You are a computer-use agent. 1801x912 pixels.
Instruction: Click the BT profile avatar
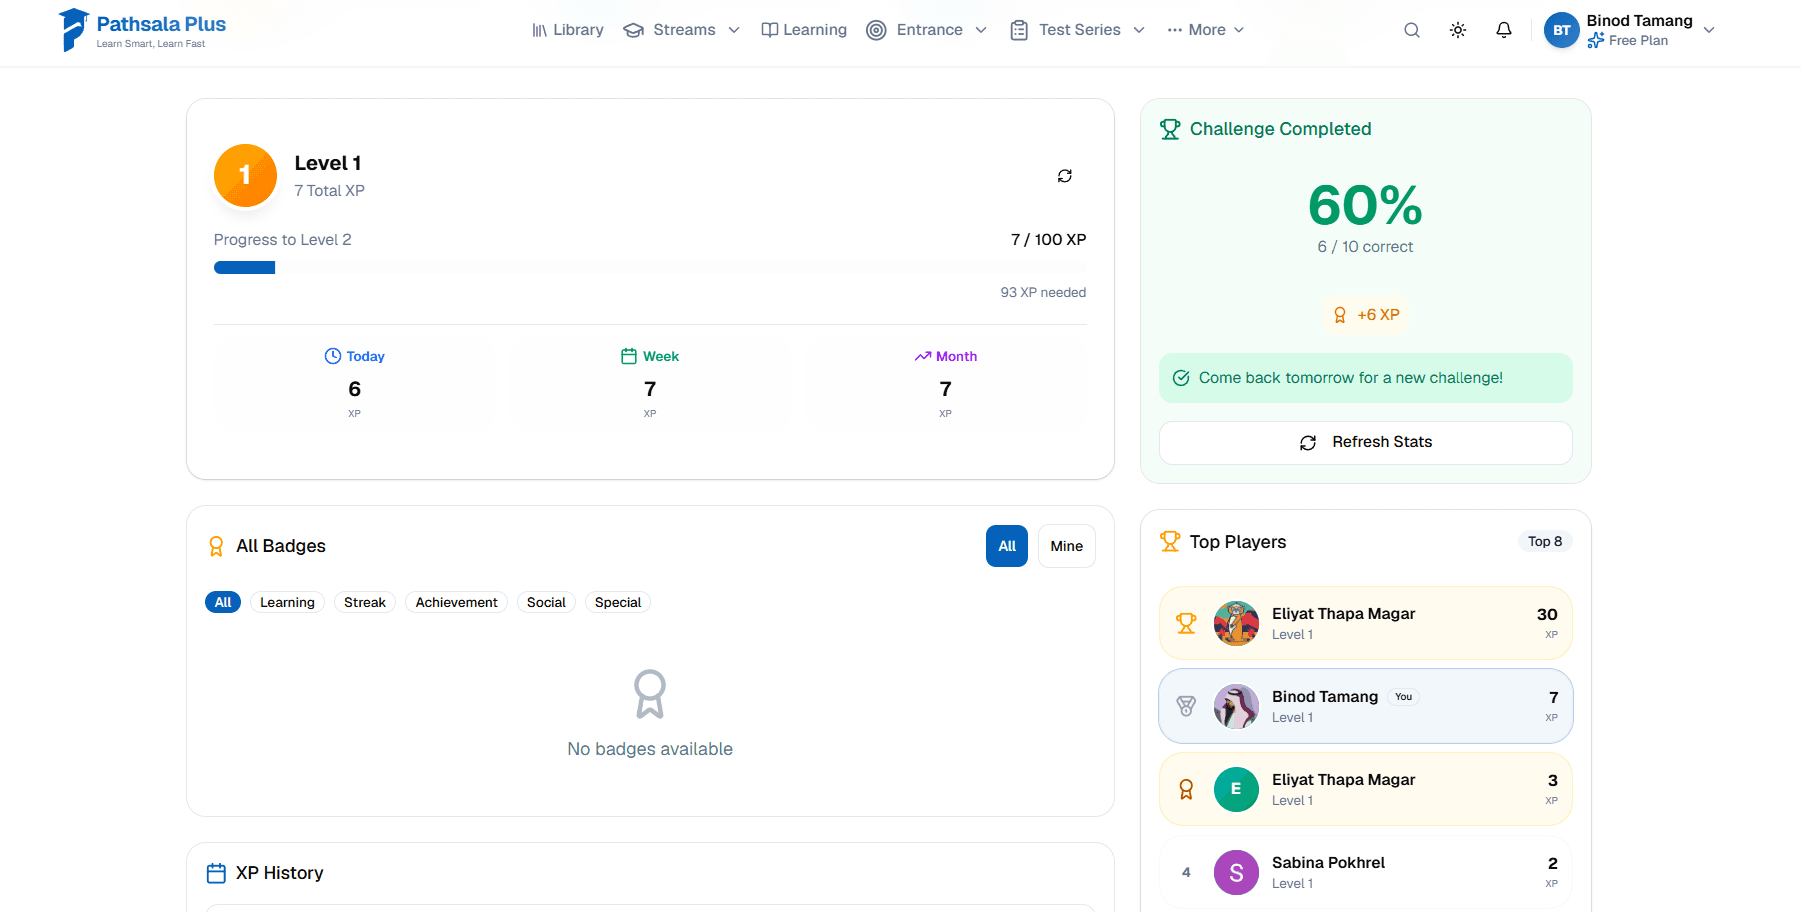pyautogui.click(x=1562, y=30)
